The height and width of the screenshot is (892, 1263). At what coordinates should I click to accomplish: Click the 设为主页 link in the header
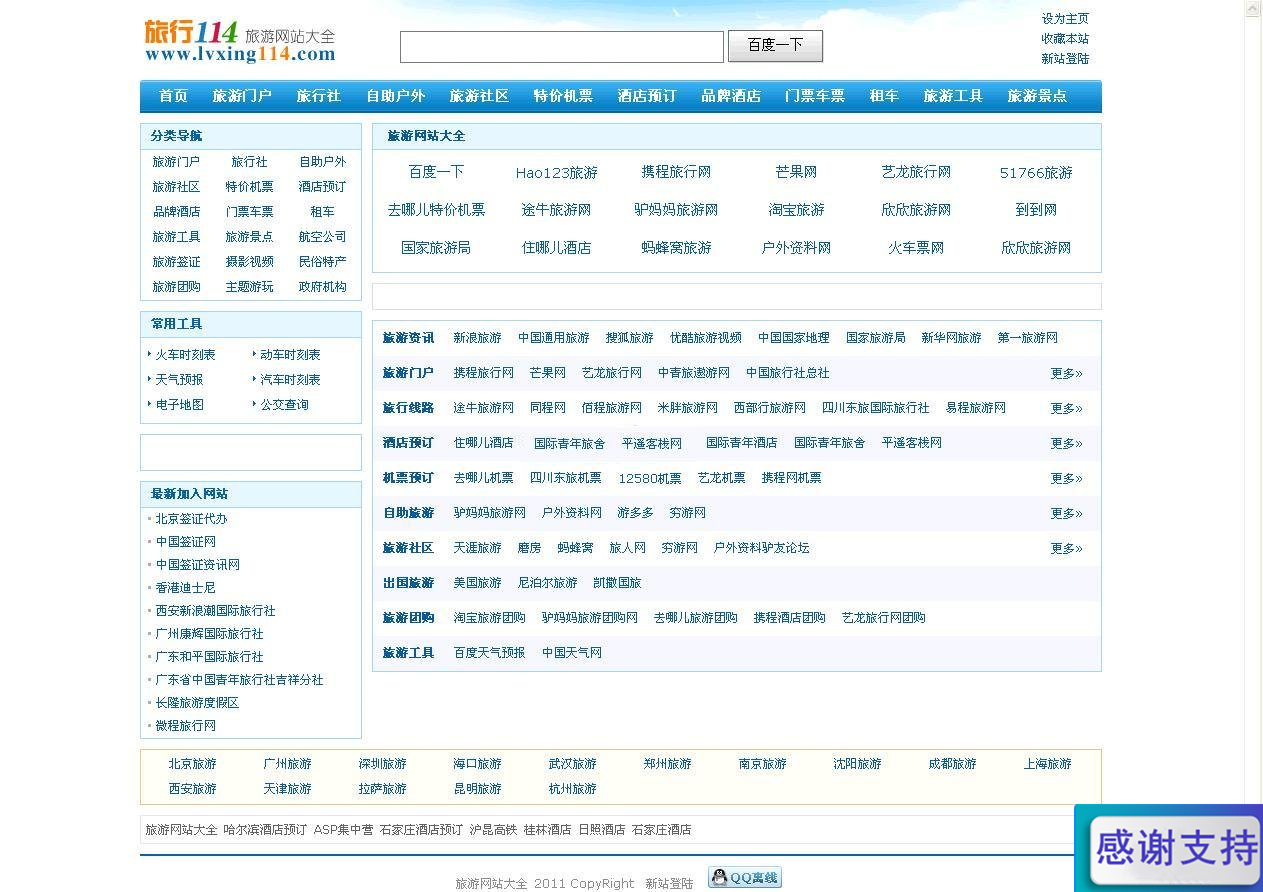pos(1065,19)
